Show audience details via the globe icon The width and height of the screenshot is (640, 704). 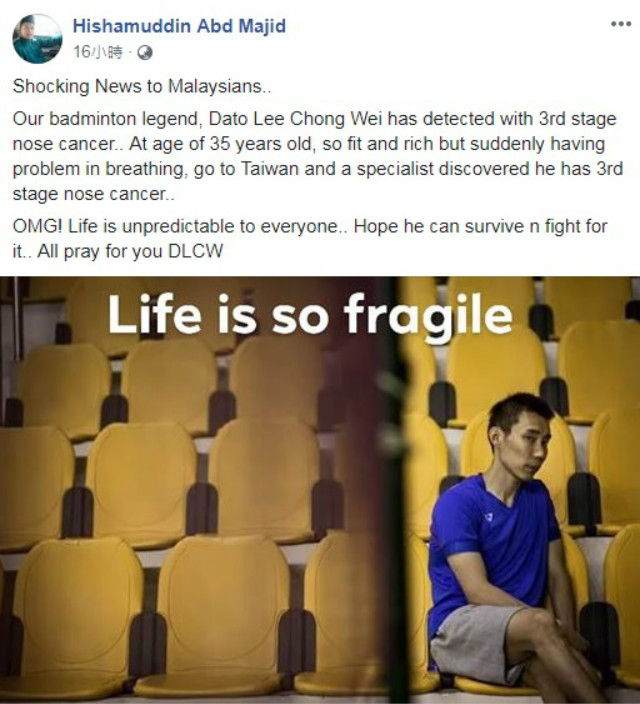[x=145, y=53]
